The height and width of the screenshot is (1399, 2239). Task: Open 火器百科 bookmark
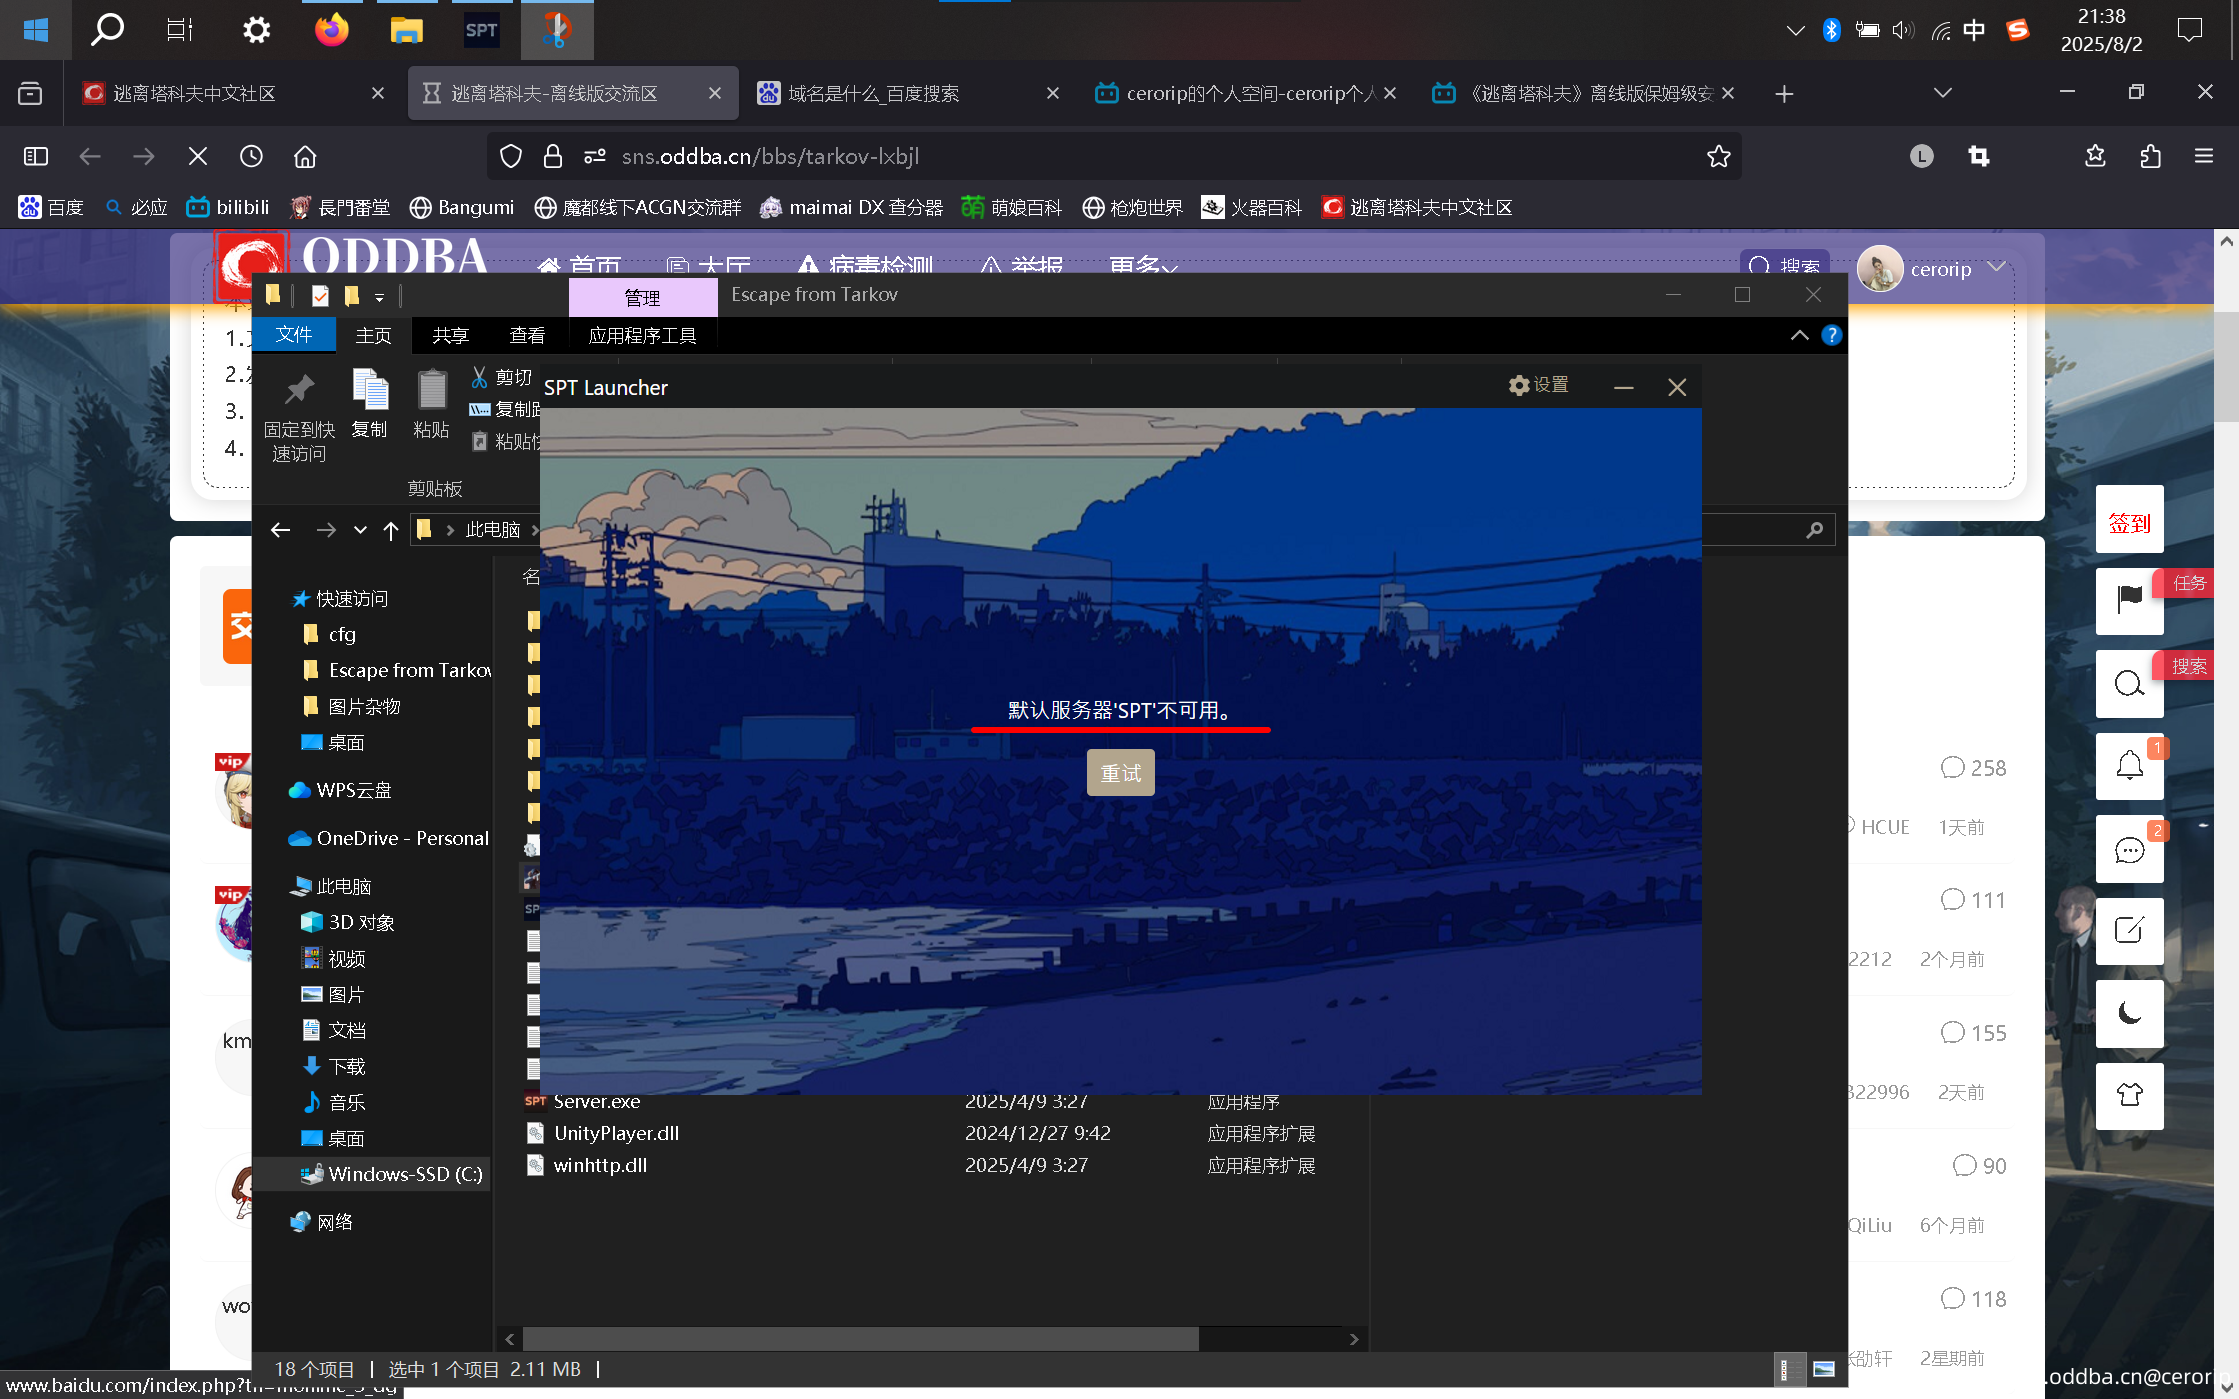tap(1251, 208)
